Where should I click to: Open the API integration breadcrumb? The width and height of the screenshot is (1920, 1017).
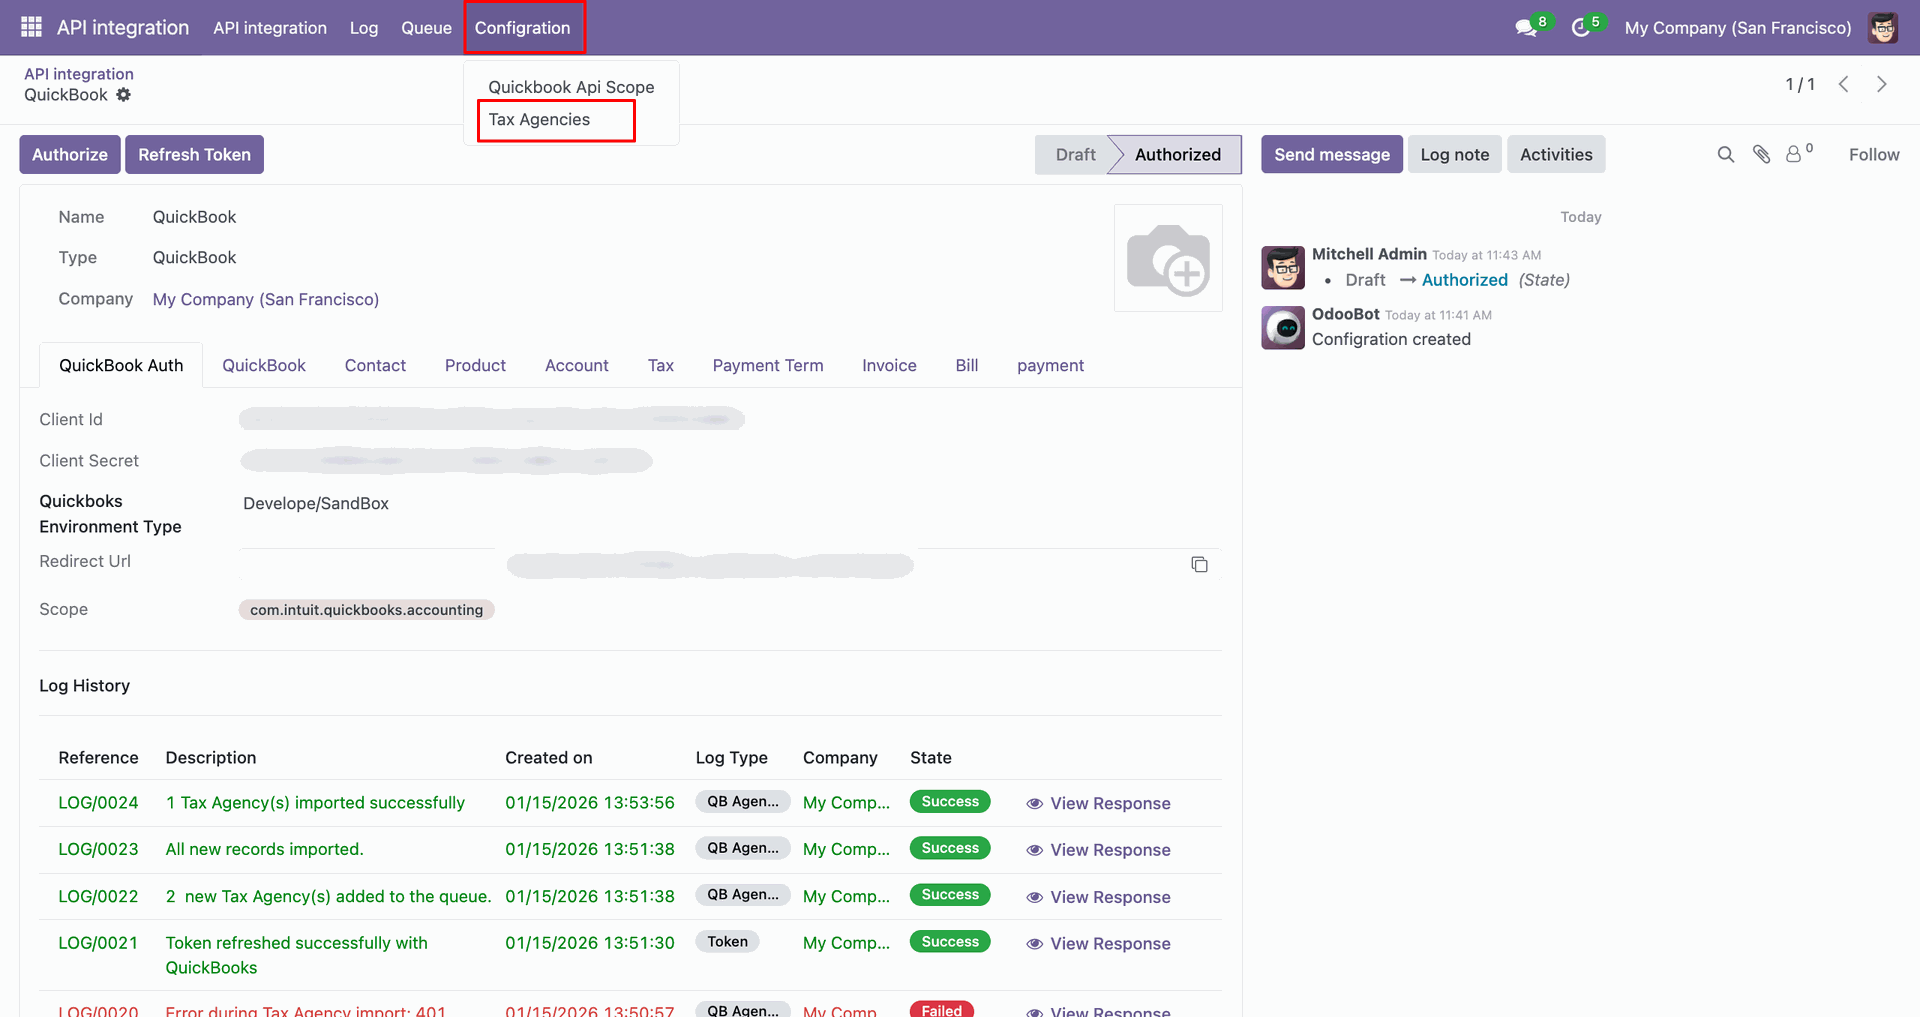pos(79,74)
